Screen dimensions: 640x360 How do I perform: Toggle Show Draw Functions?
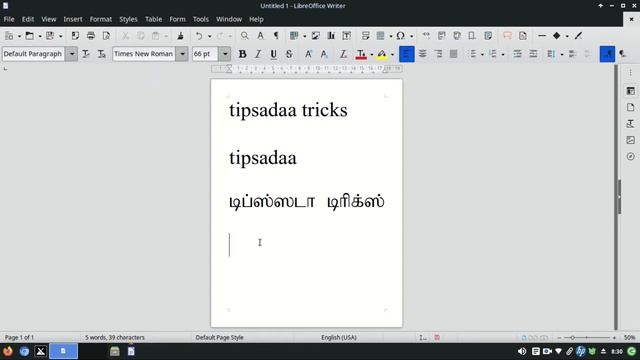click(x=578, y=36)
